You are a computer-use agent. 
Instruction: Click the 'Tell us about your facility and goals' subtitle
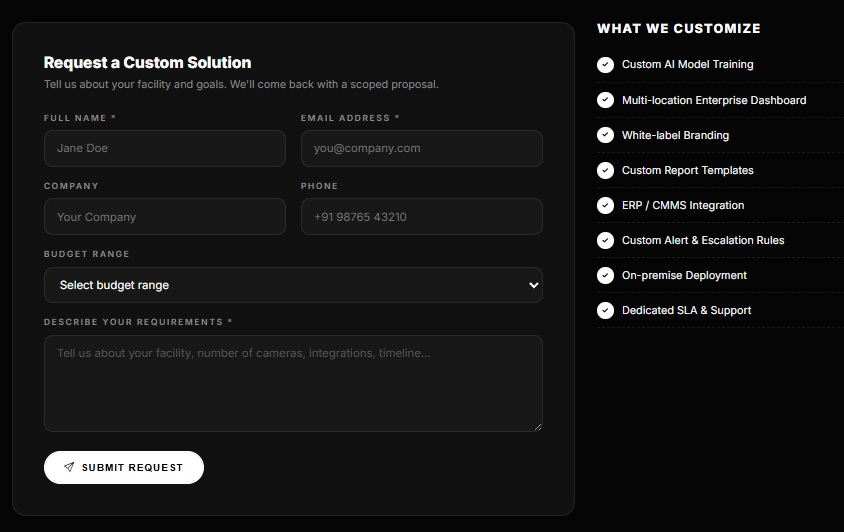(x=241, y=85)
